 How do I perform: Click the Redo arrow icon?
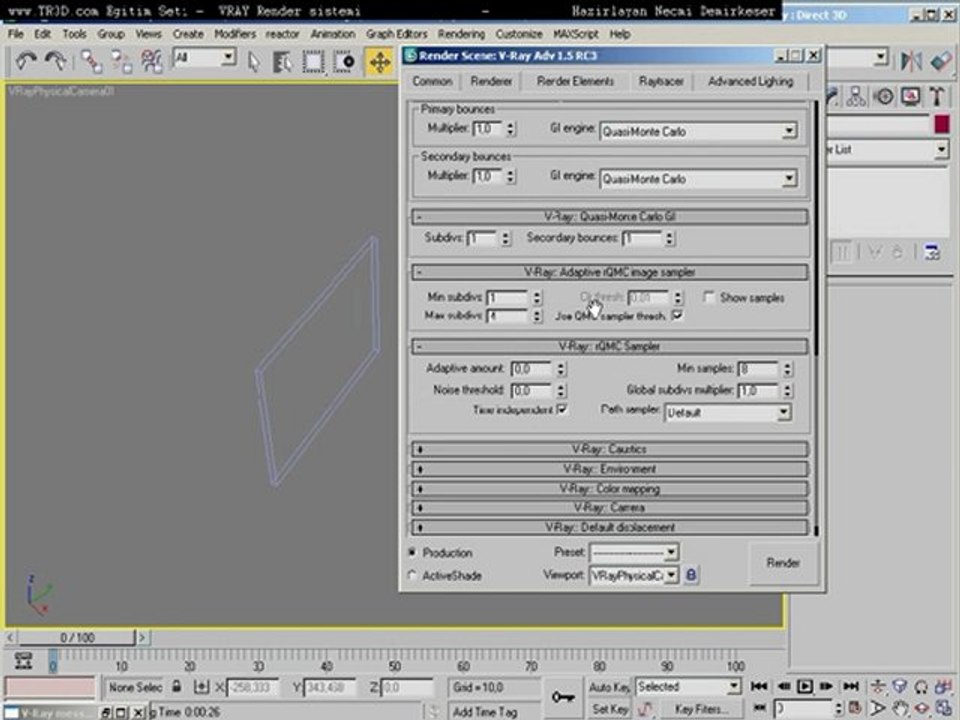[x=56, y=61]
